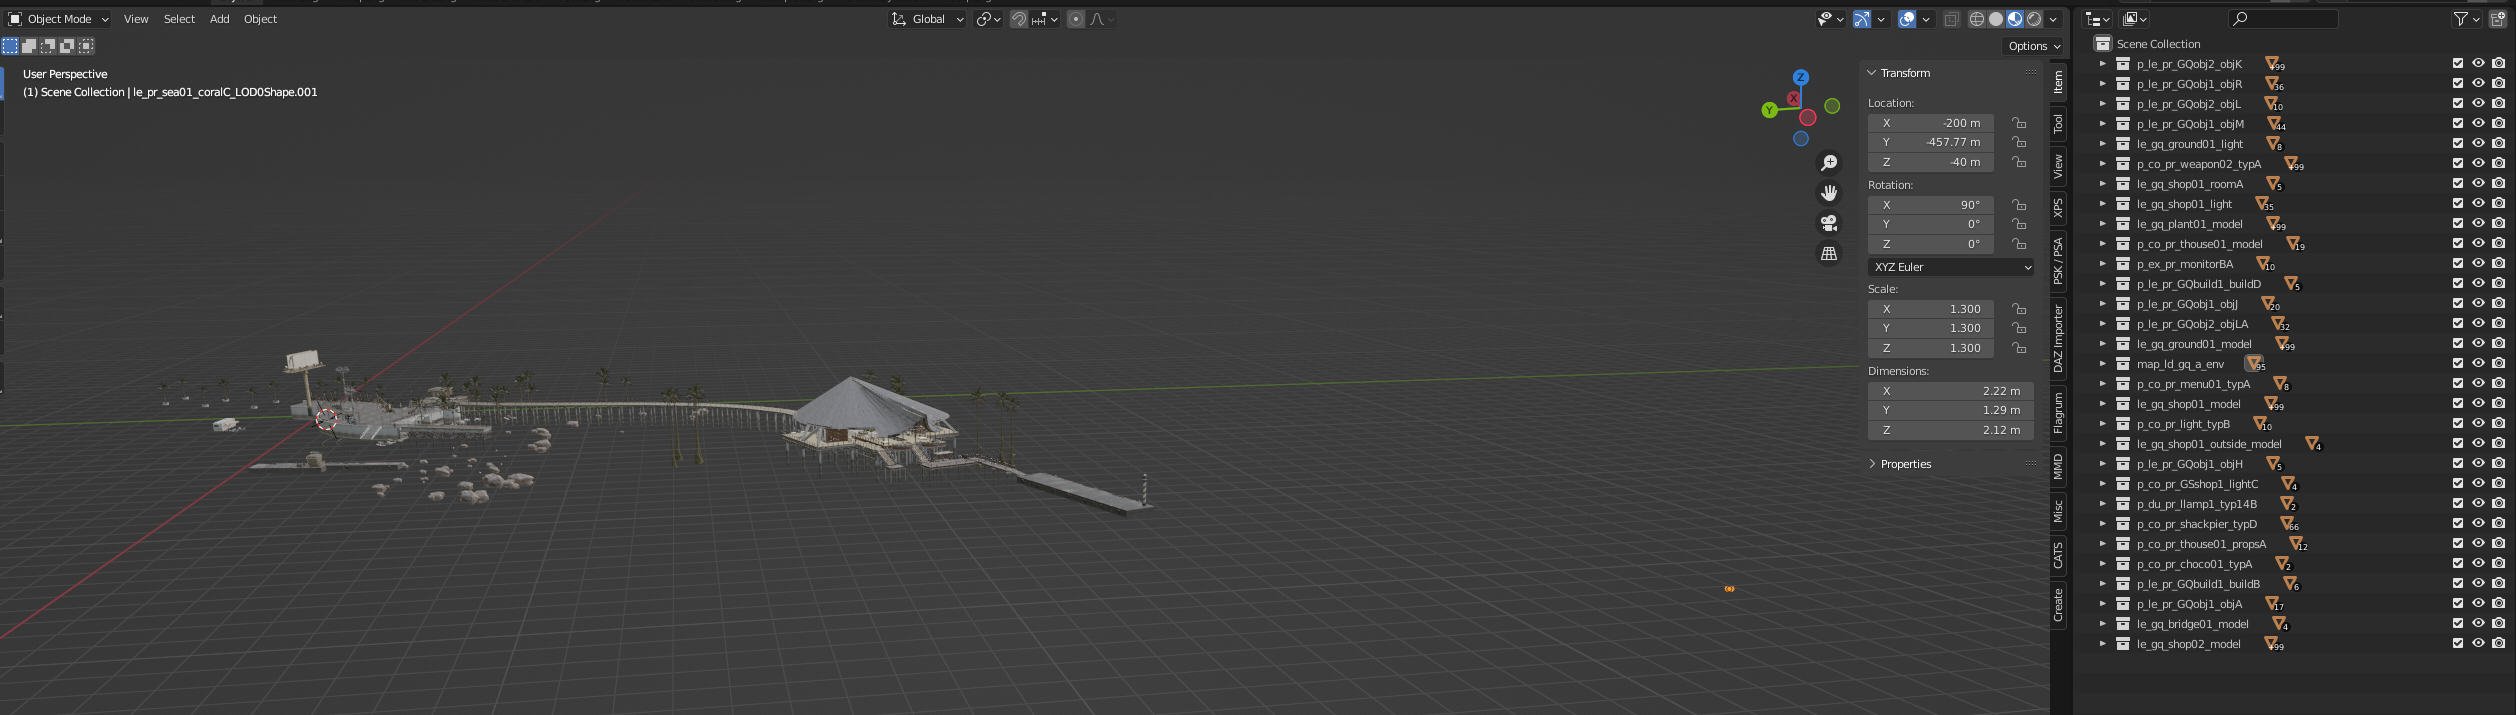The height and width of the screenshot is (715, 2516).
Task: Switch to the MMD sidebar tab
Action: [2058, 466]
